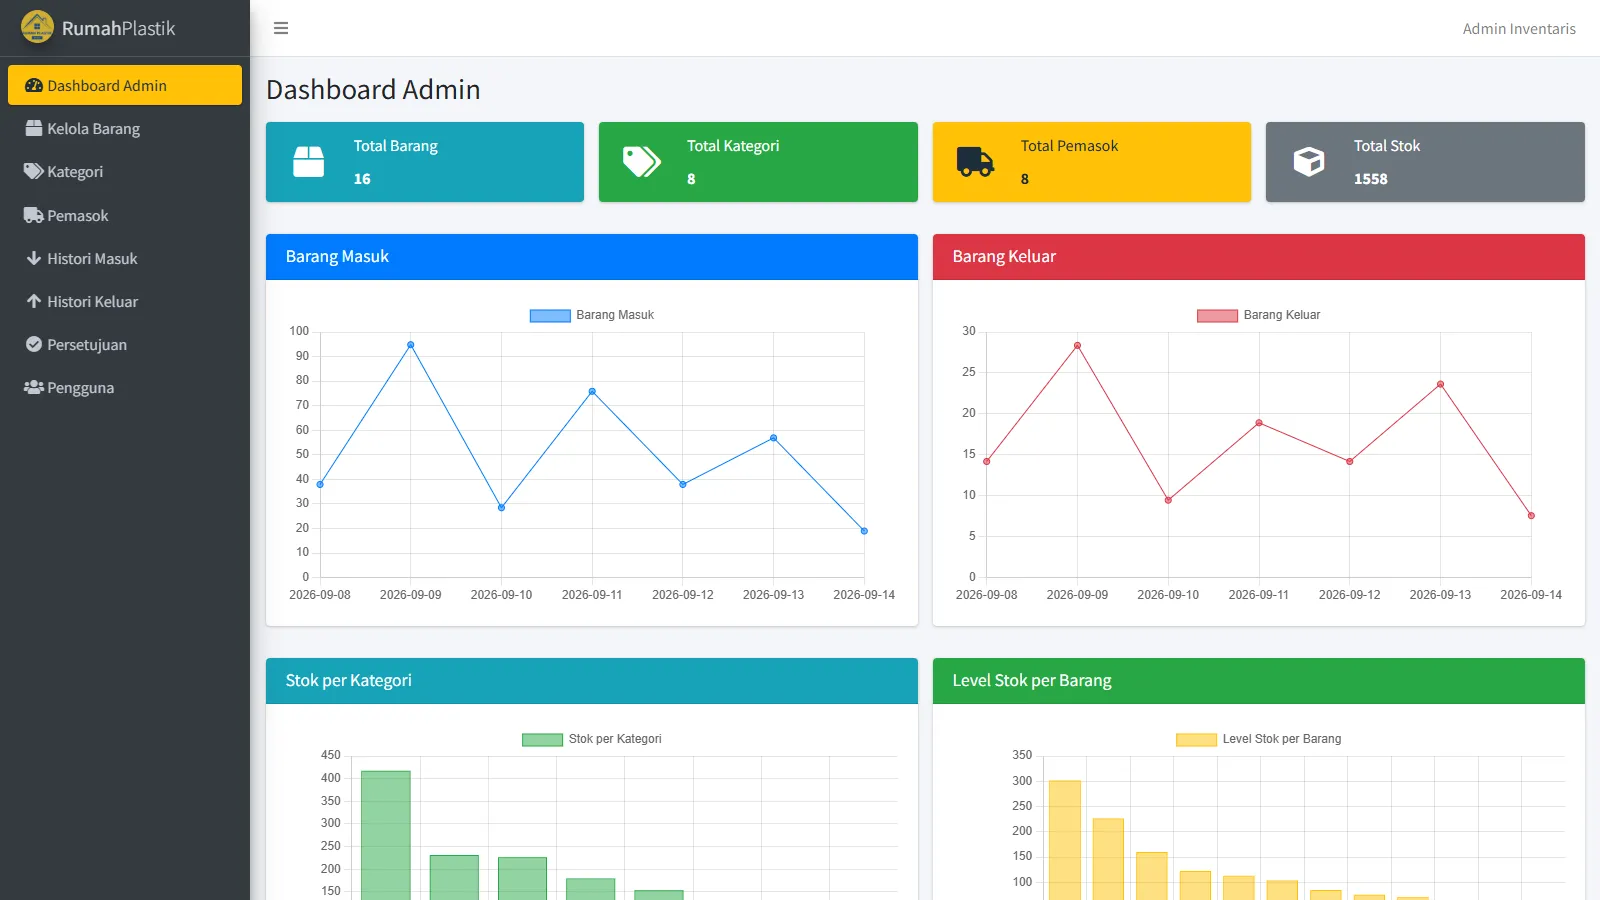The image size is (1600, 900).
Task: Click the Pemasok truck icon in sidebar
Action: (34, 215)
